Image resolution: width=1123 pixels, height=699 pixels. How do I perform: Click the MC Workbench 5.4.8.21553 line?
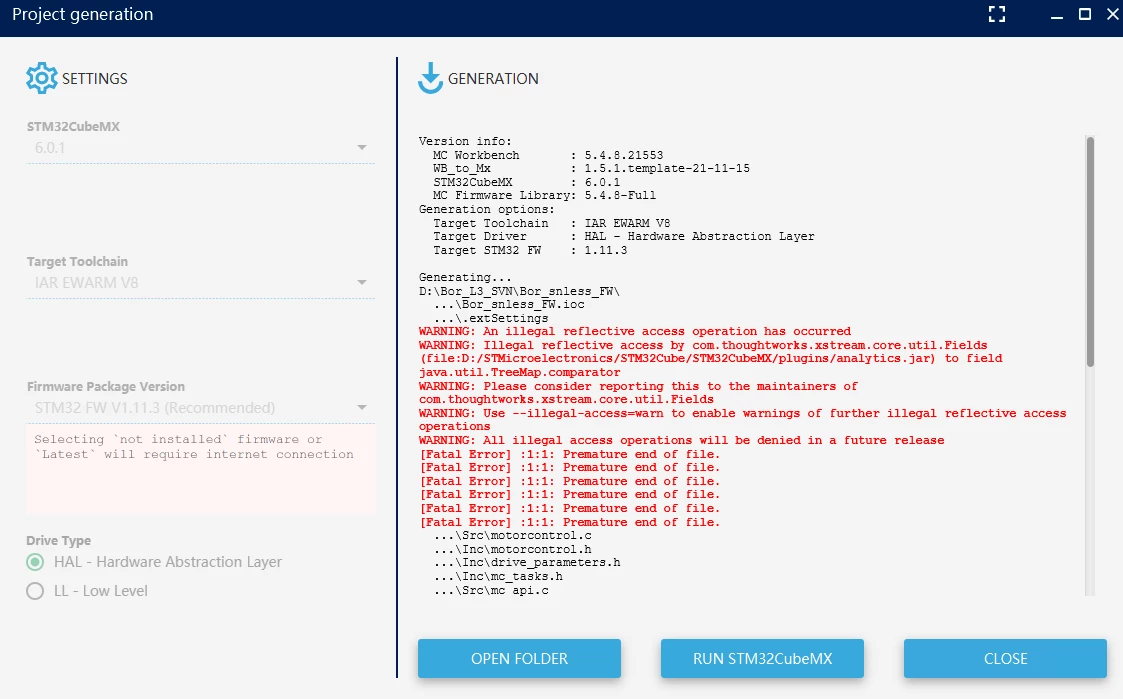[x=548, y=155]
